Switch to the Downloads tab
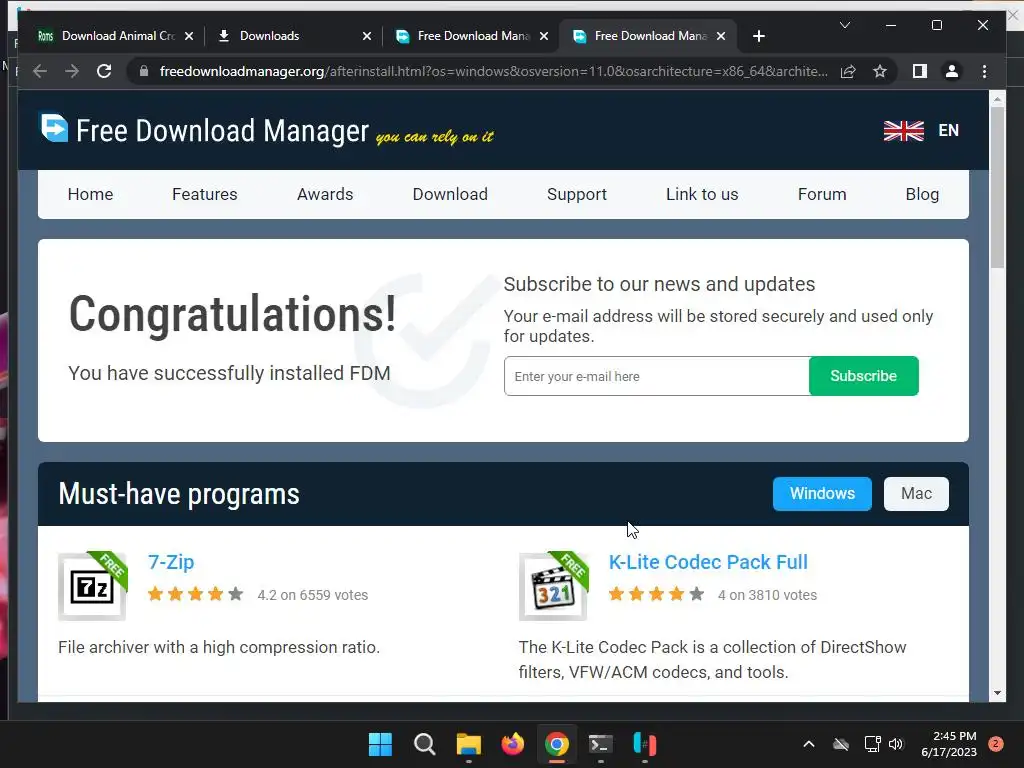 (x=294, y=36)
